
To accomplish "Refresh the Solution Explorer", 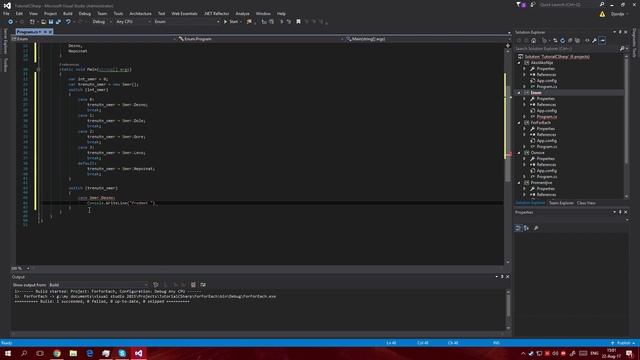I will point(562,41).
